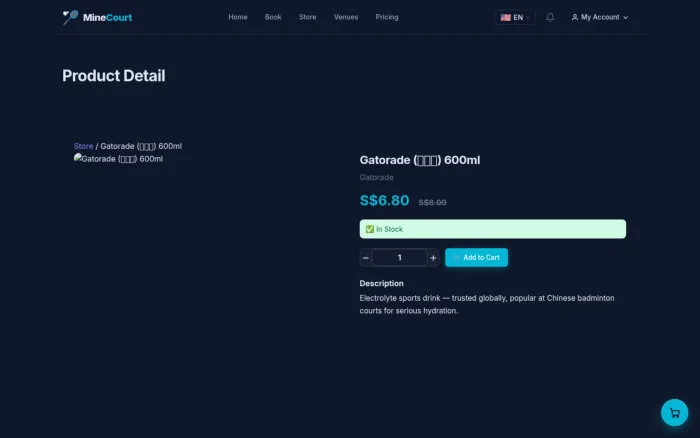Expand the My Account menu
The width and height of the screenshot is (700, 438).
tap(600, 17)
